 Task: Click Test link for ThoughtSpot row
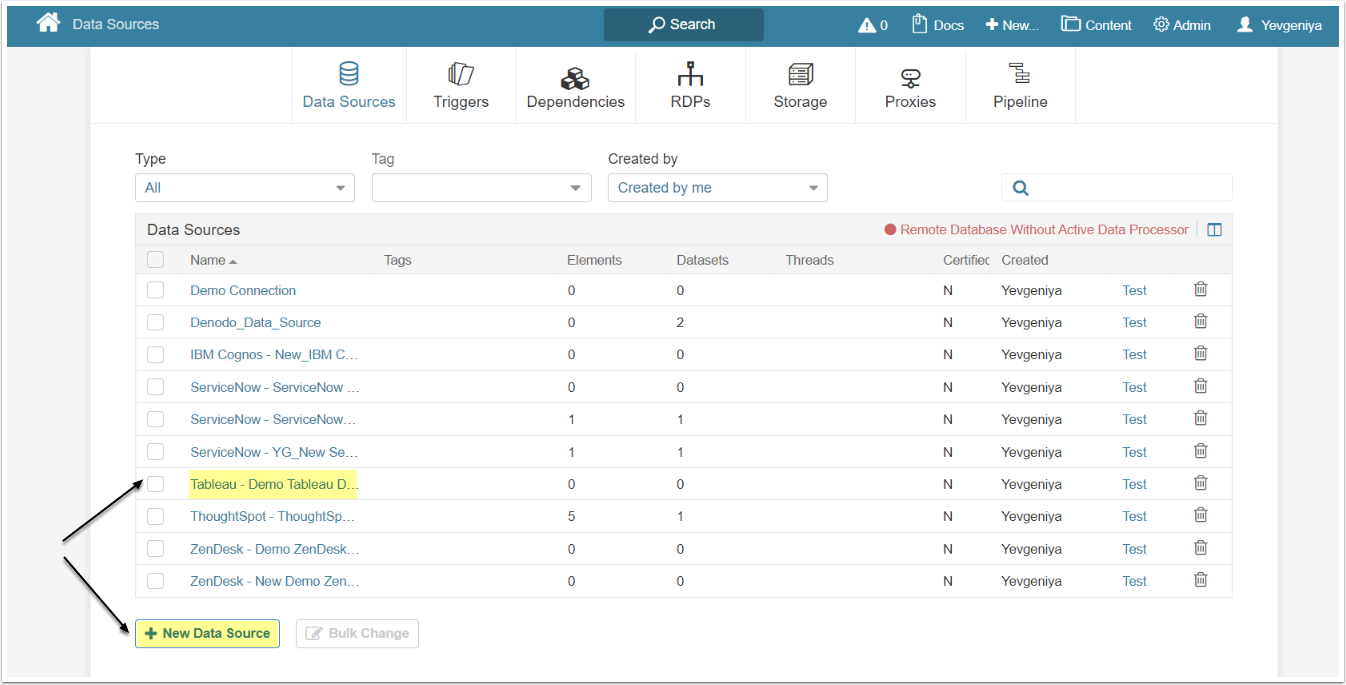(x=1134, y=516)
